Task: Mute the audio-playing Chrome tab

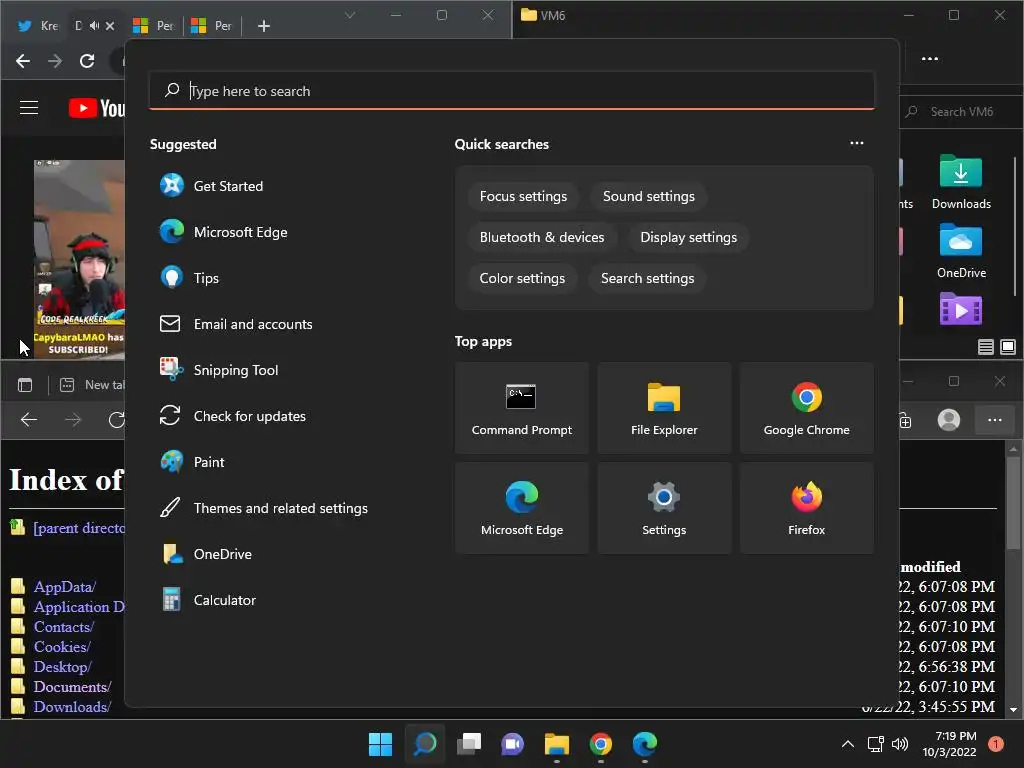Action: point(94,25)
